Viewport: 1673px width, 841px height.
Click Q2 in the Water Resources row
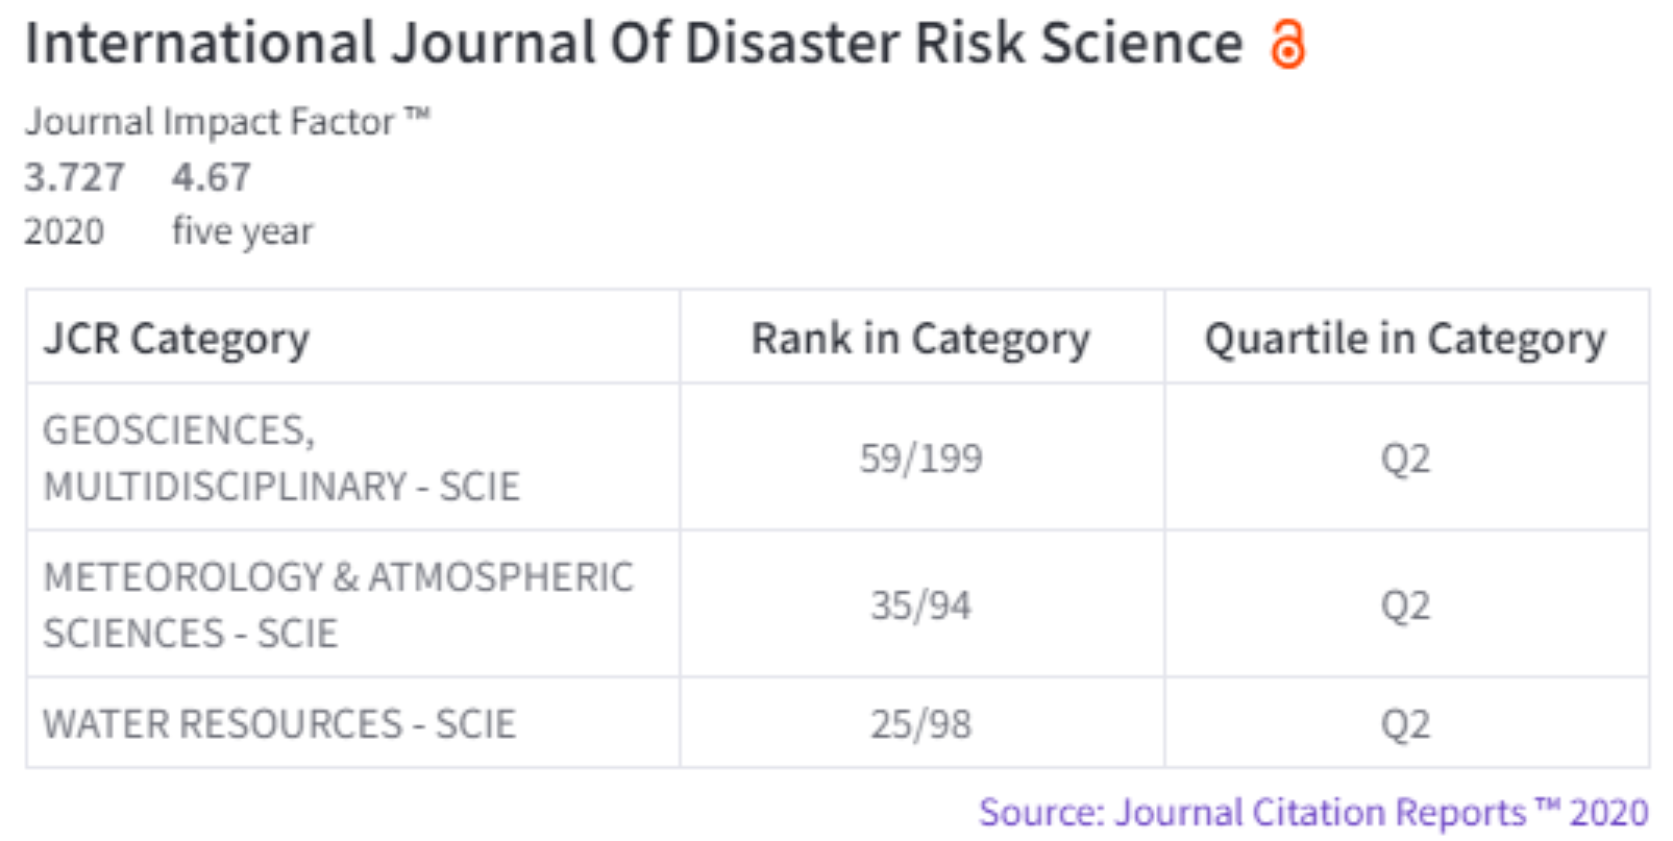pos(1405,725)
